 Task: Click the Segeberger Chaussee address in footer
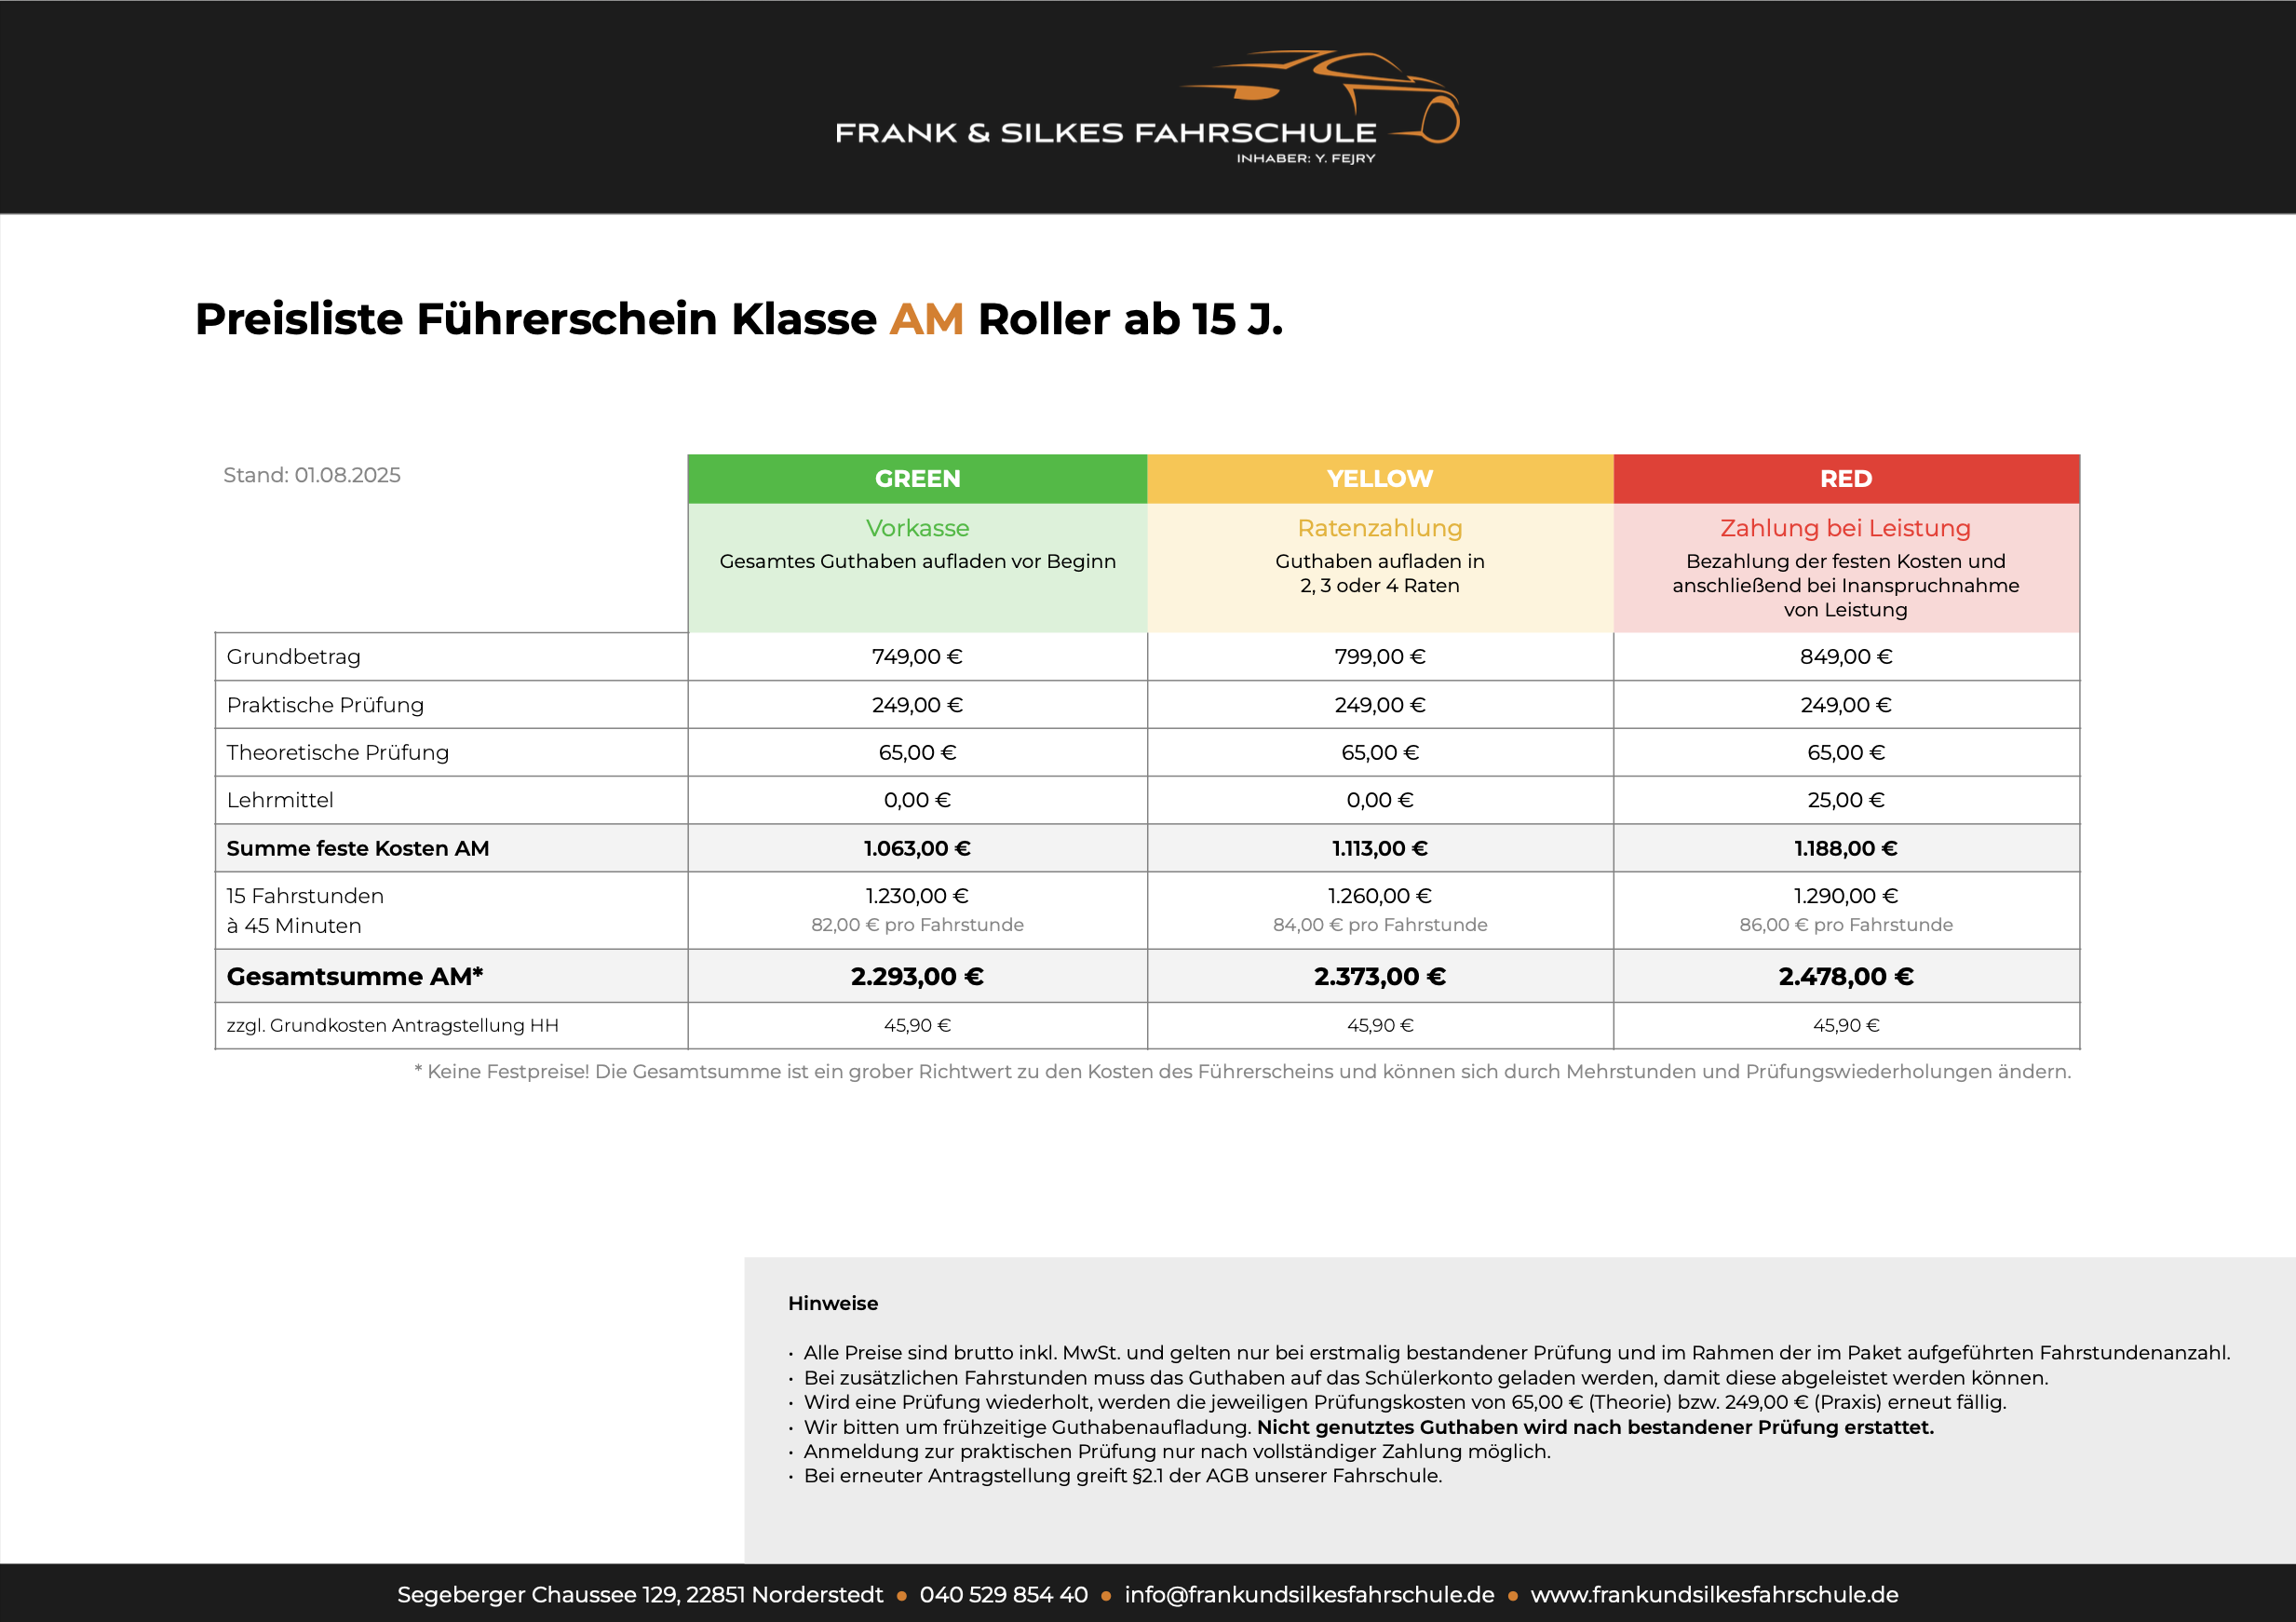point(640,1595)
